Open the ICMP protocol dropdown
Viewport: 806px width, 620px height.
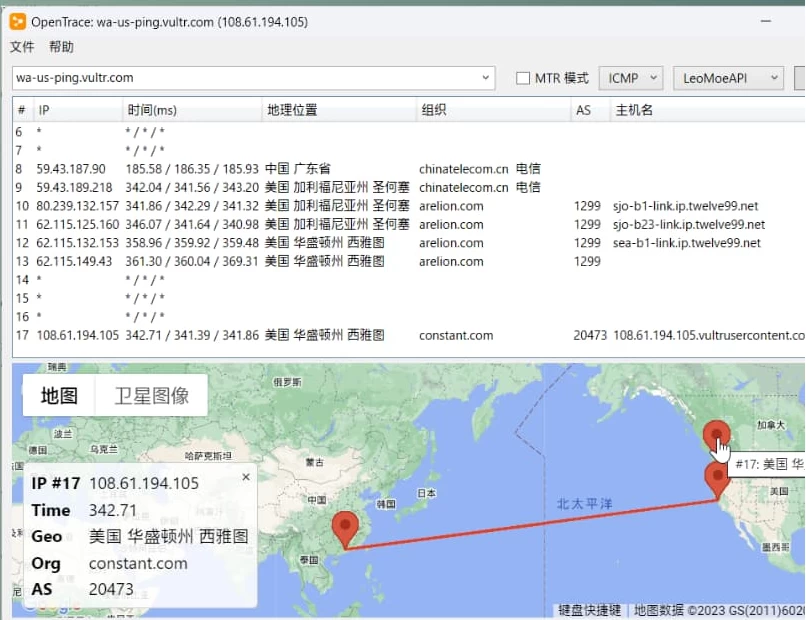tap(631, 78)
